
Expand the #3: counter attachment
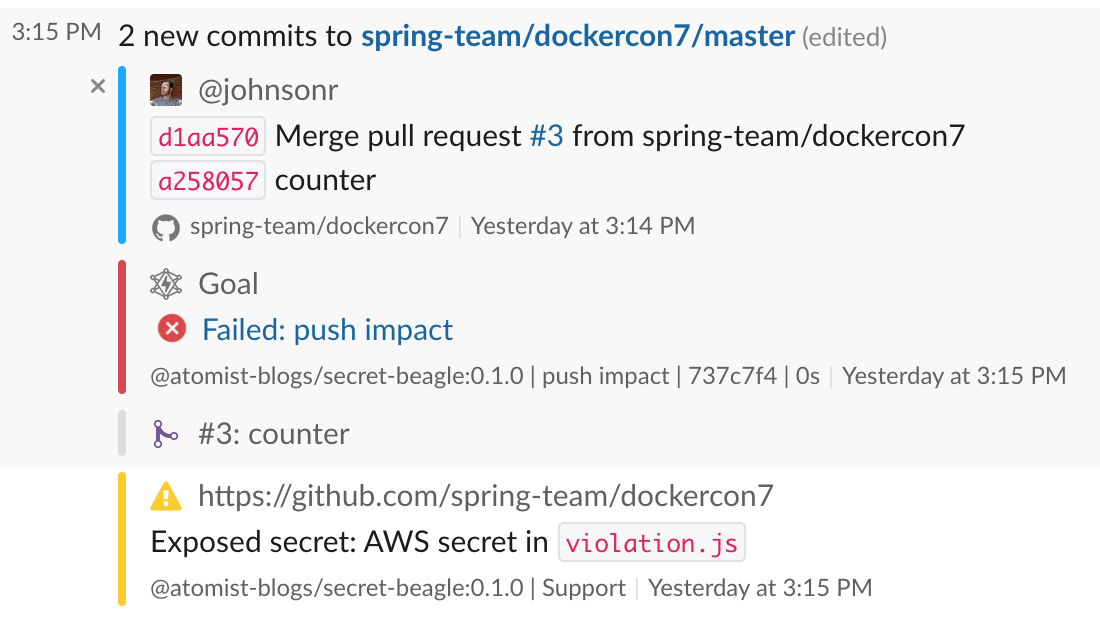click(x=273, y=434)
